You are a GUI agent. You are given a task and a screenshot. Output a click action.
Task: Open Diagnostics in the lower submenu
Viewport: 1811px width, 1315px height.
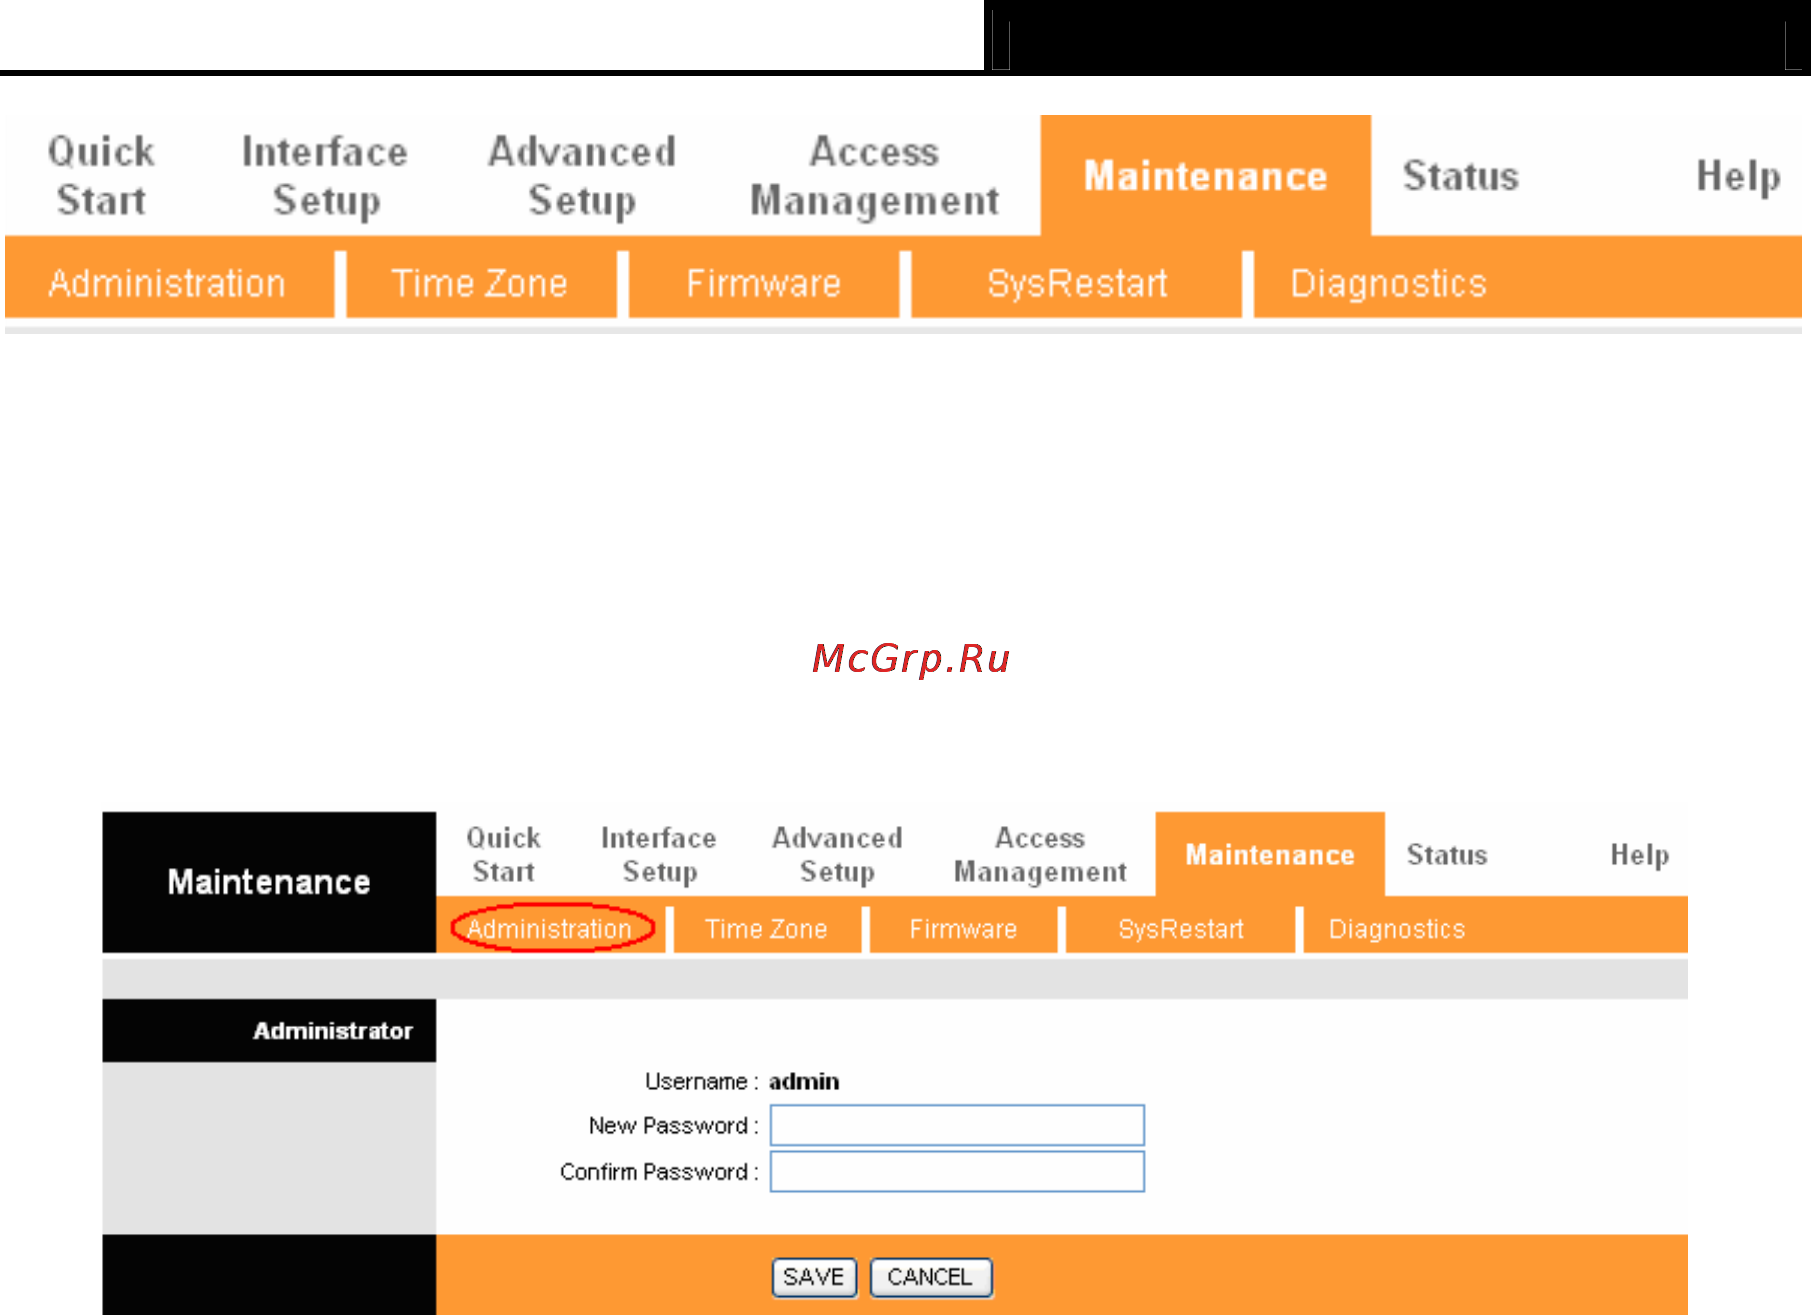click(x=1397, y=929)
